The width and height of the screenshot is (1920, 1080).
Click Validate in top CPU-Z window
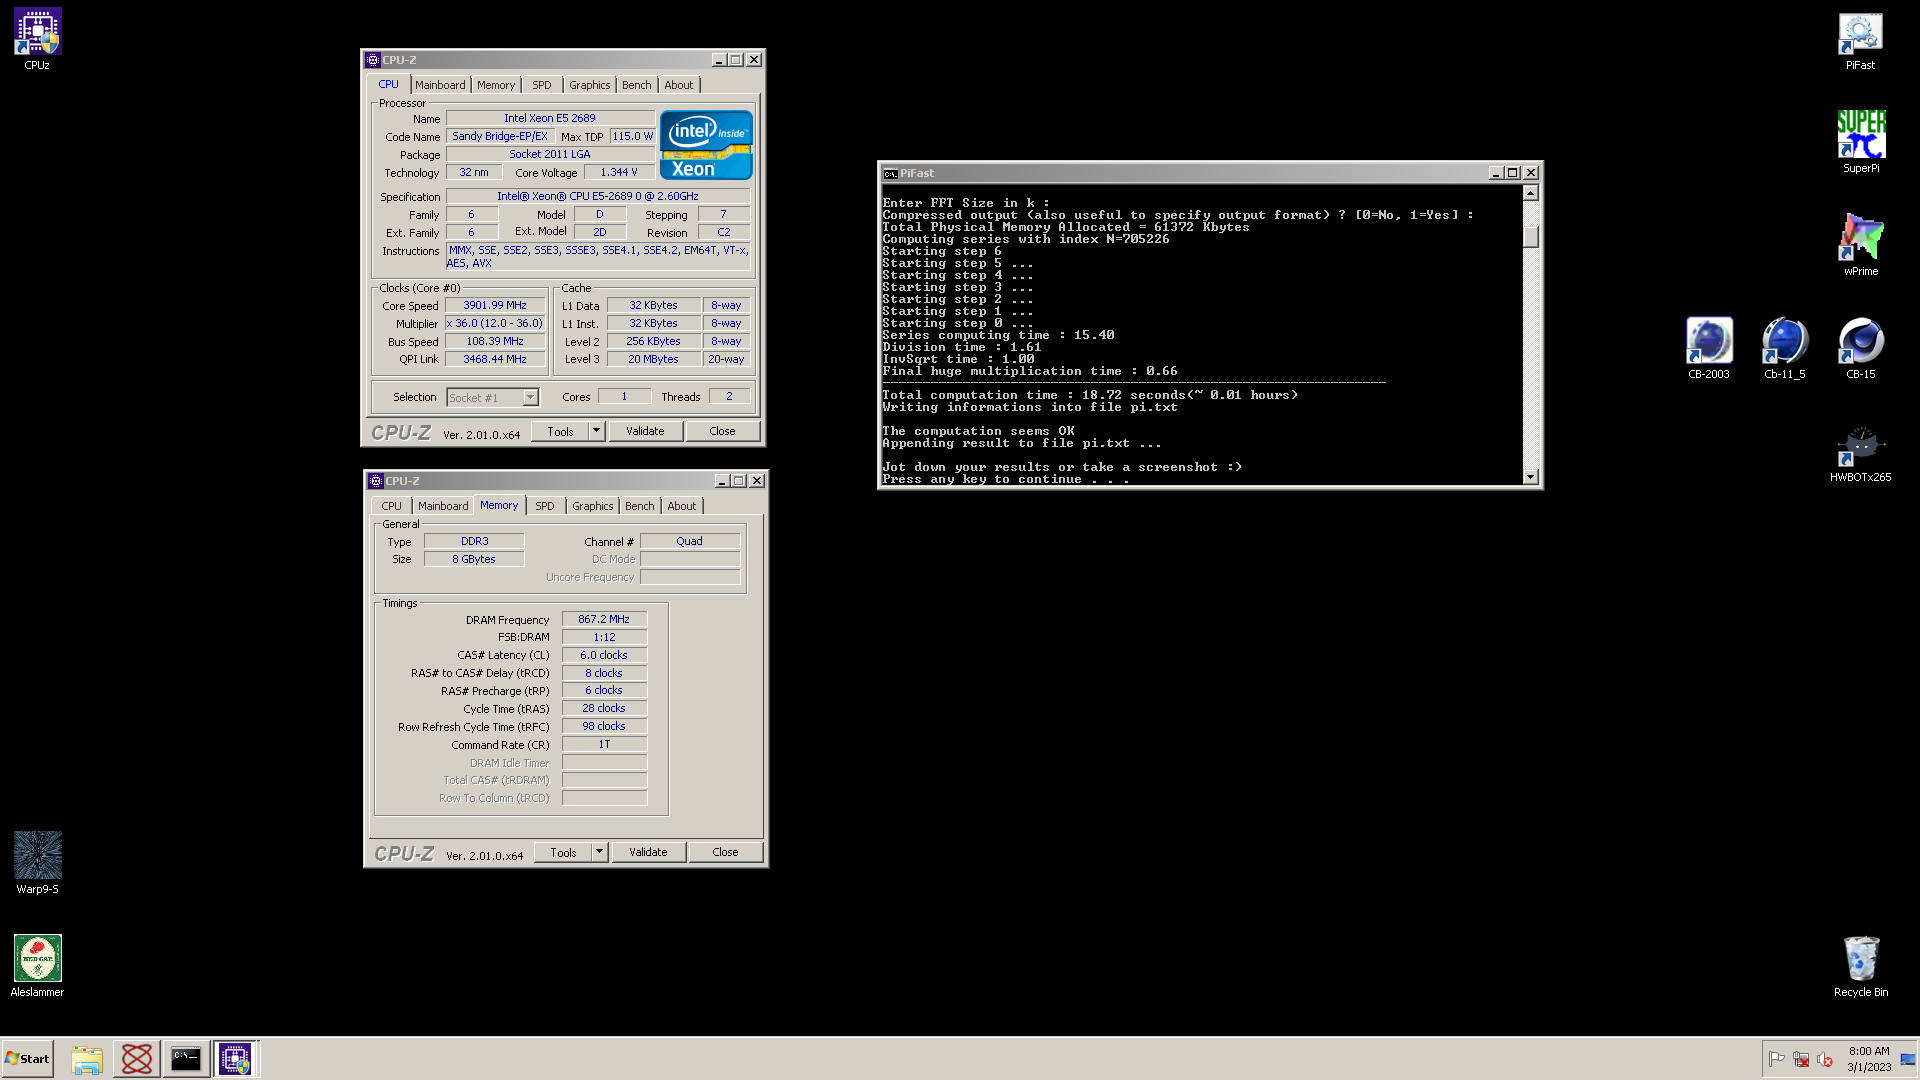coord(645,431)
